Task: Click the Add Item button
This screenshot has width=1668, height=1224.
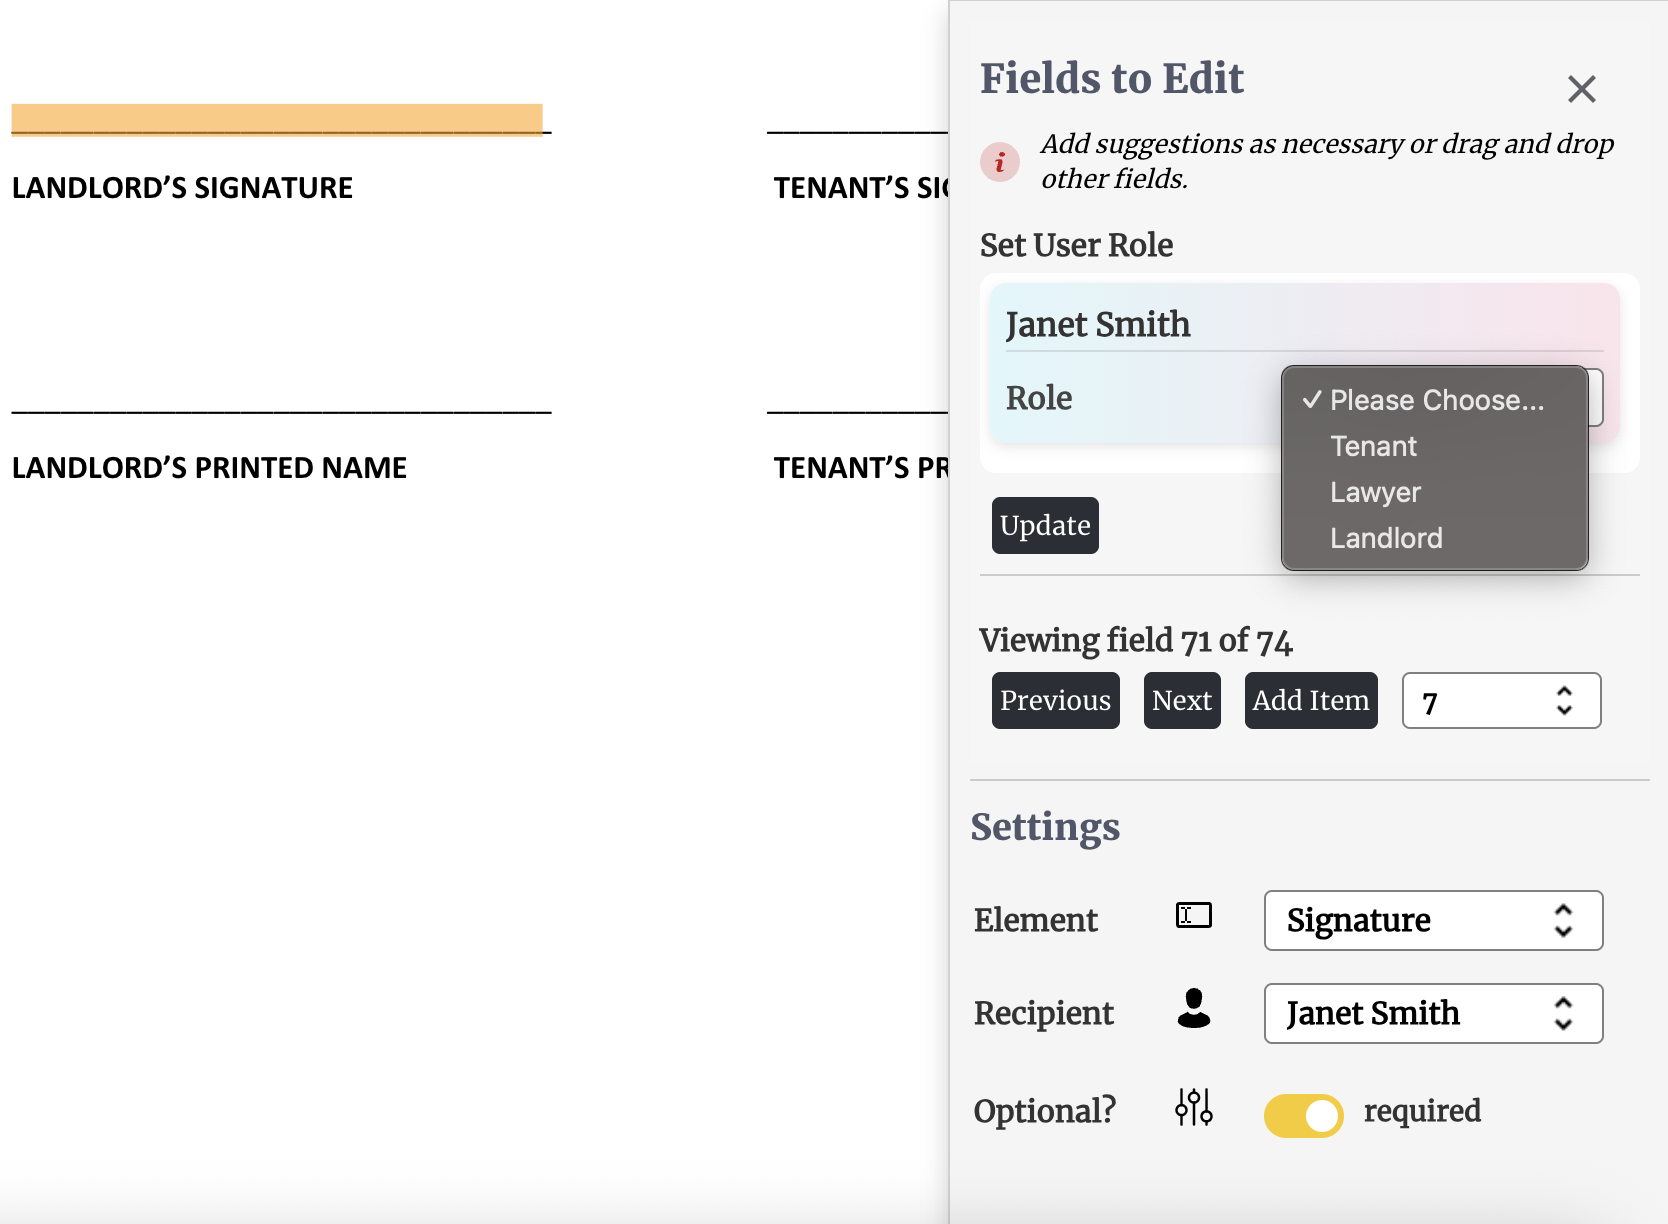Action: [1310, 701]
